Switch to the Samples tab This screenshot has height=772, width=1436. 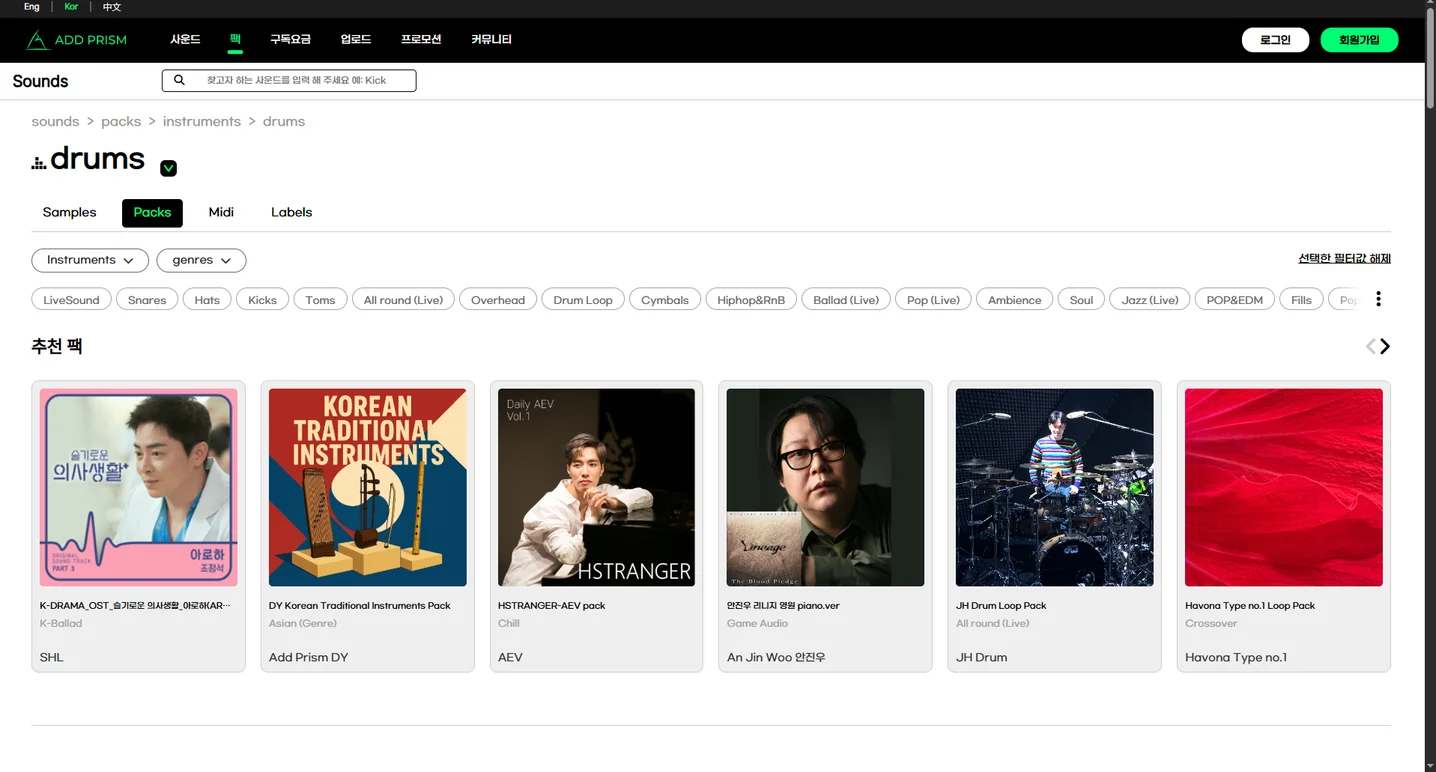pyautogui.click(x=69, y=212)
